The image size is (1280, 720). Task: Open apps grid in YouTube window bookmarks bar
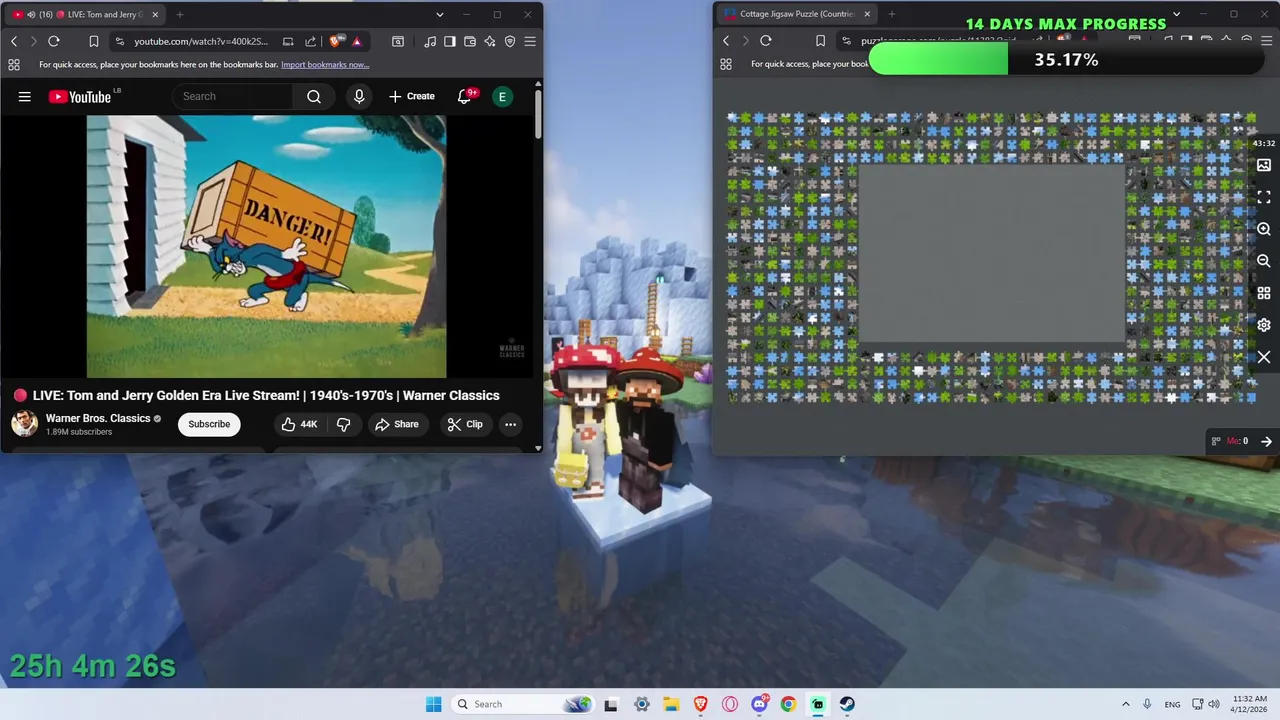click(x=14, y=64)
